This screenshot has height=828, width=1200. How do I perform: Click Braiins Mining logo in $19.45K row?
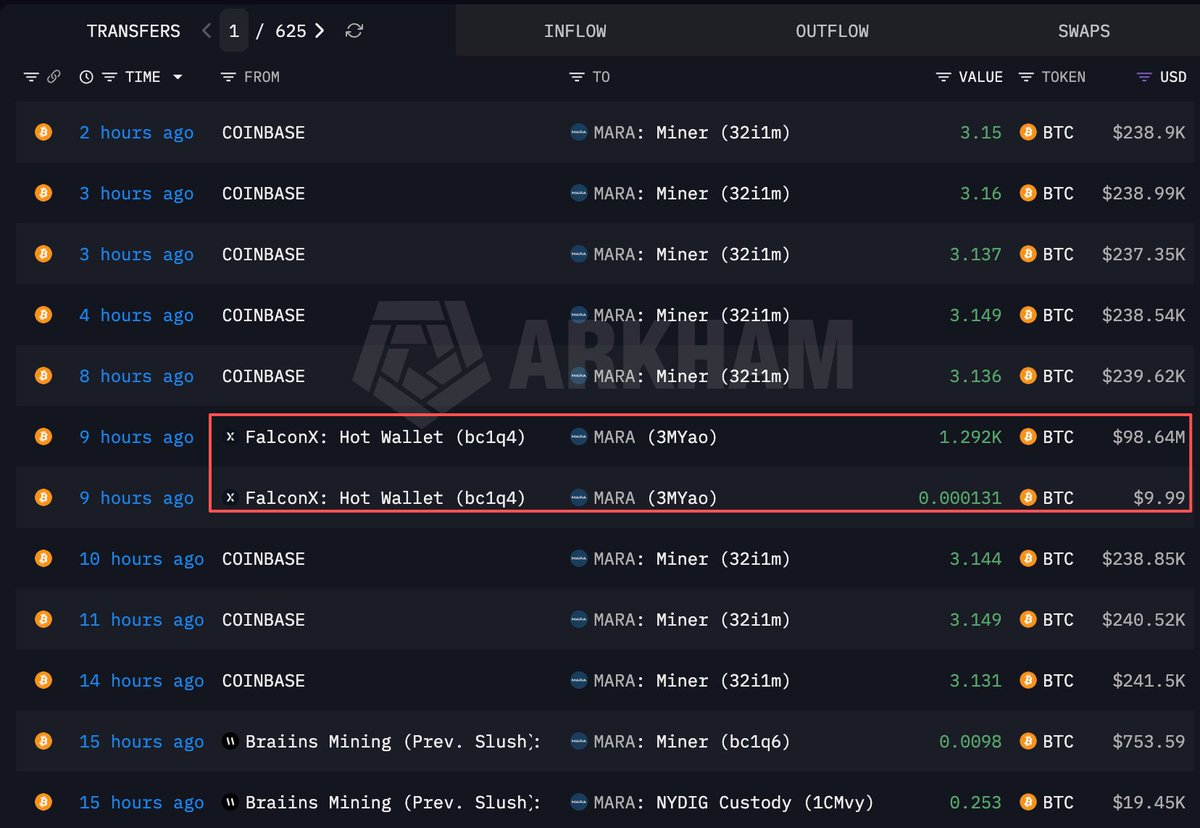pyautogui.click(x=229, y=803)
